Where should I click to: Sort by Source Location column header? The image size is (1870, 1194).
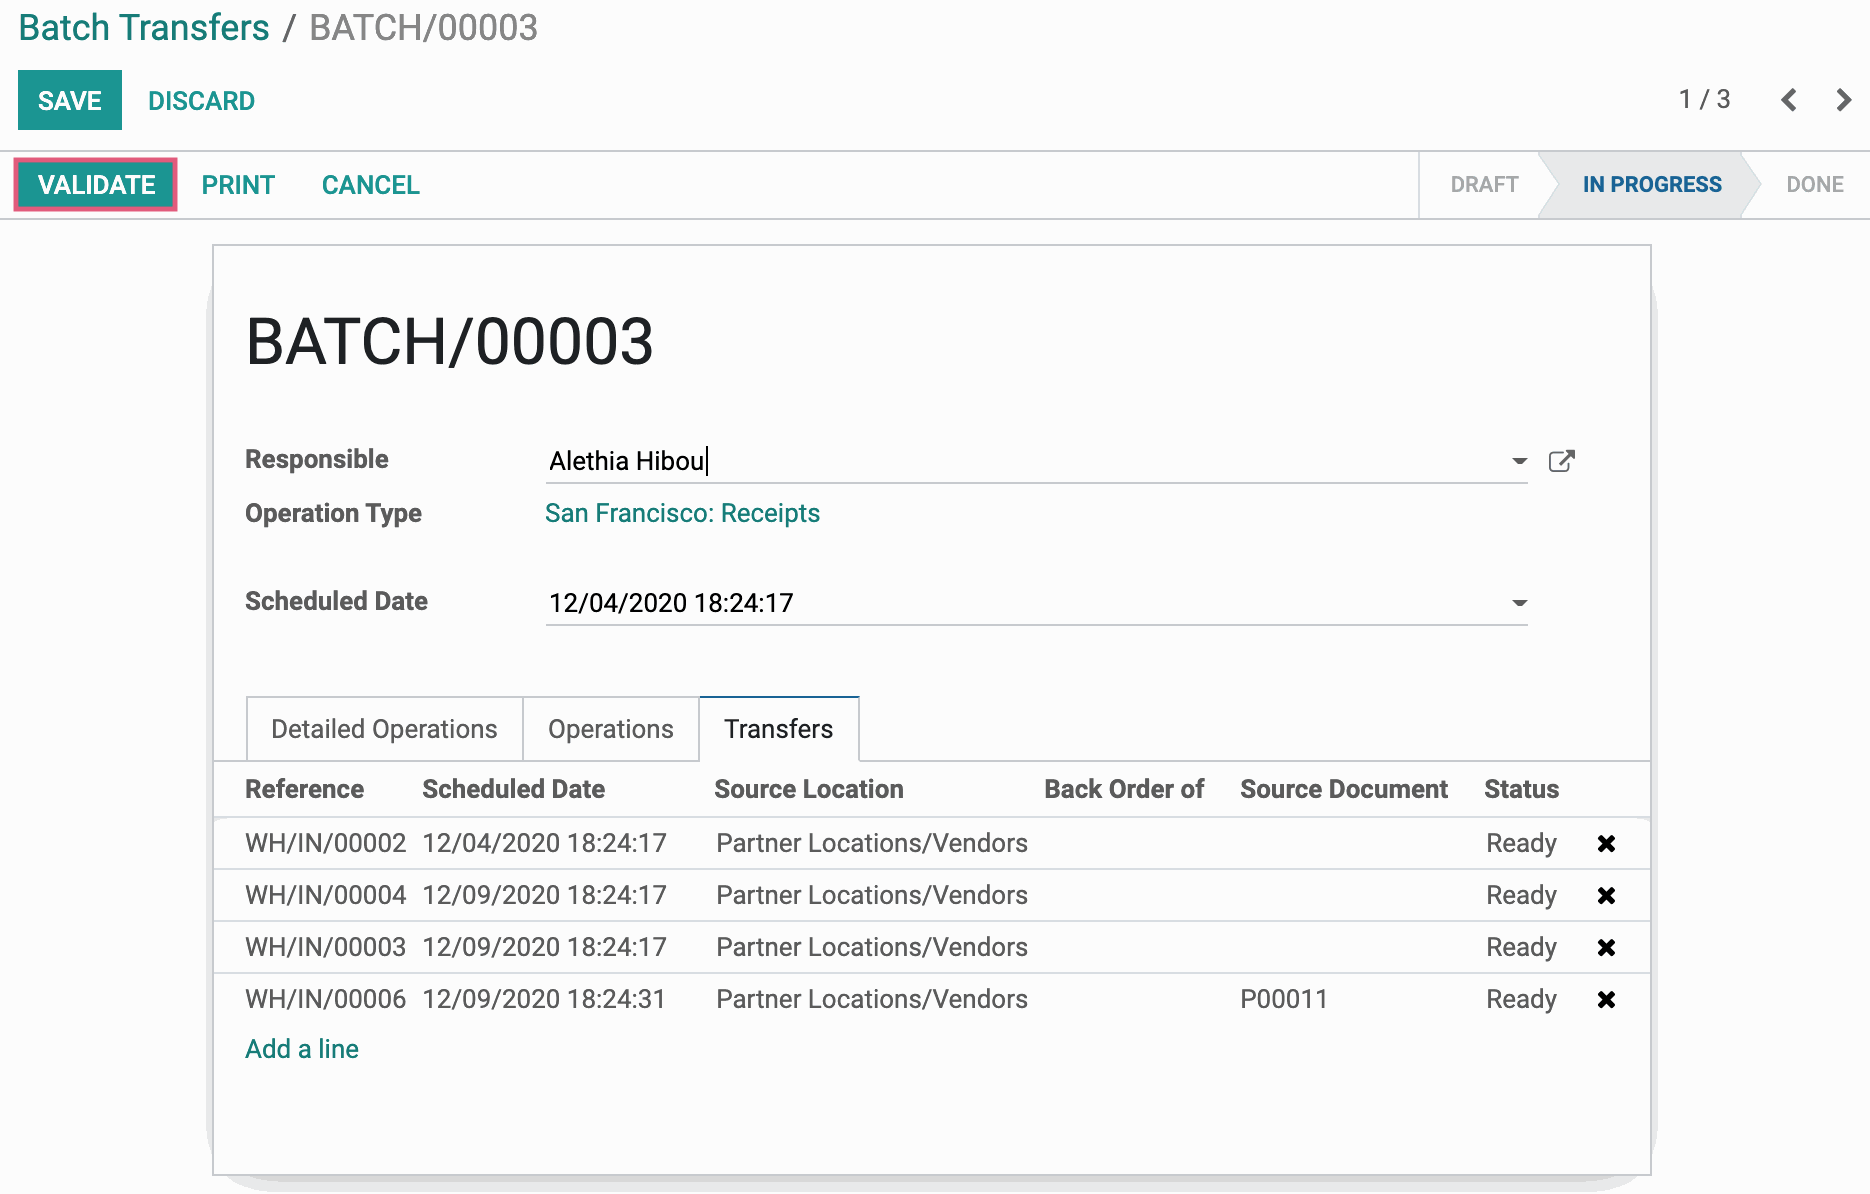[808, 789]
